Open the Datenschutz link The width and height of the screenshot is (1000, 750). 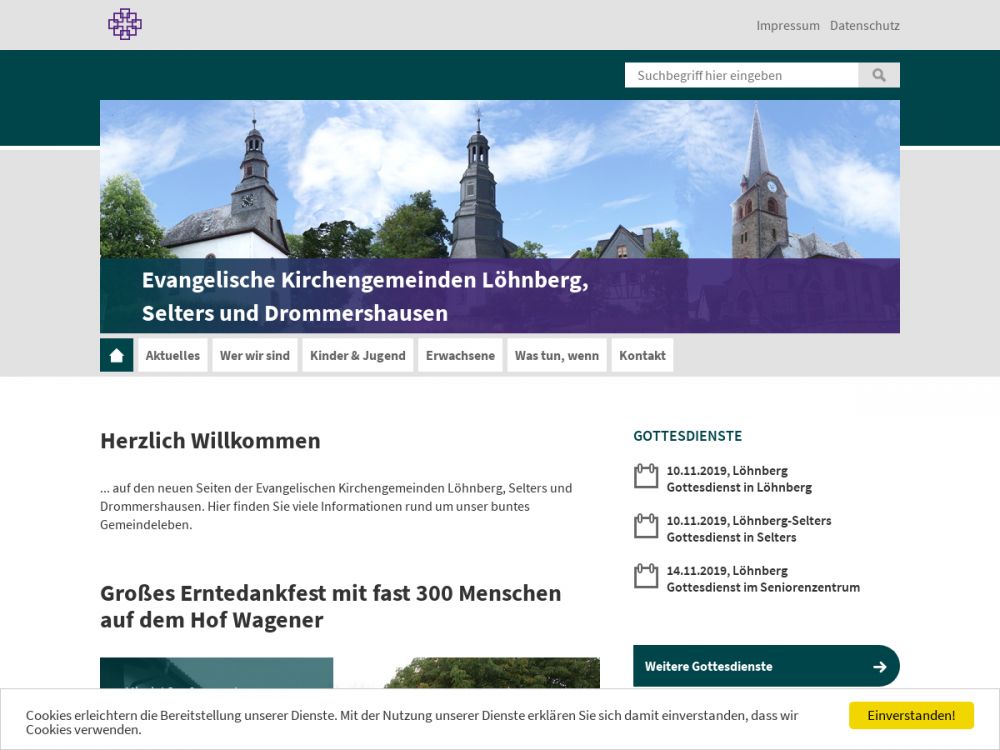coord(864,26)
